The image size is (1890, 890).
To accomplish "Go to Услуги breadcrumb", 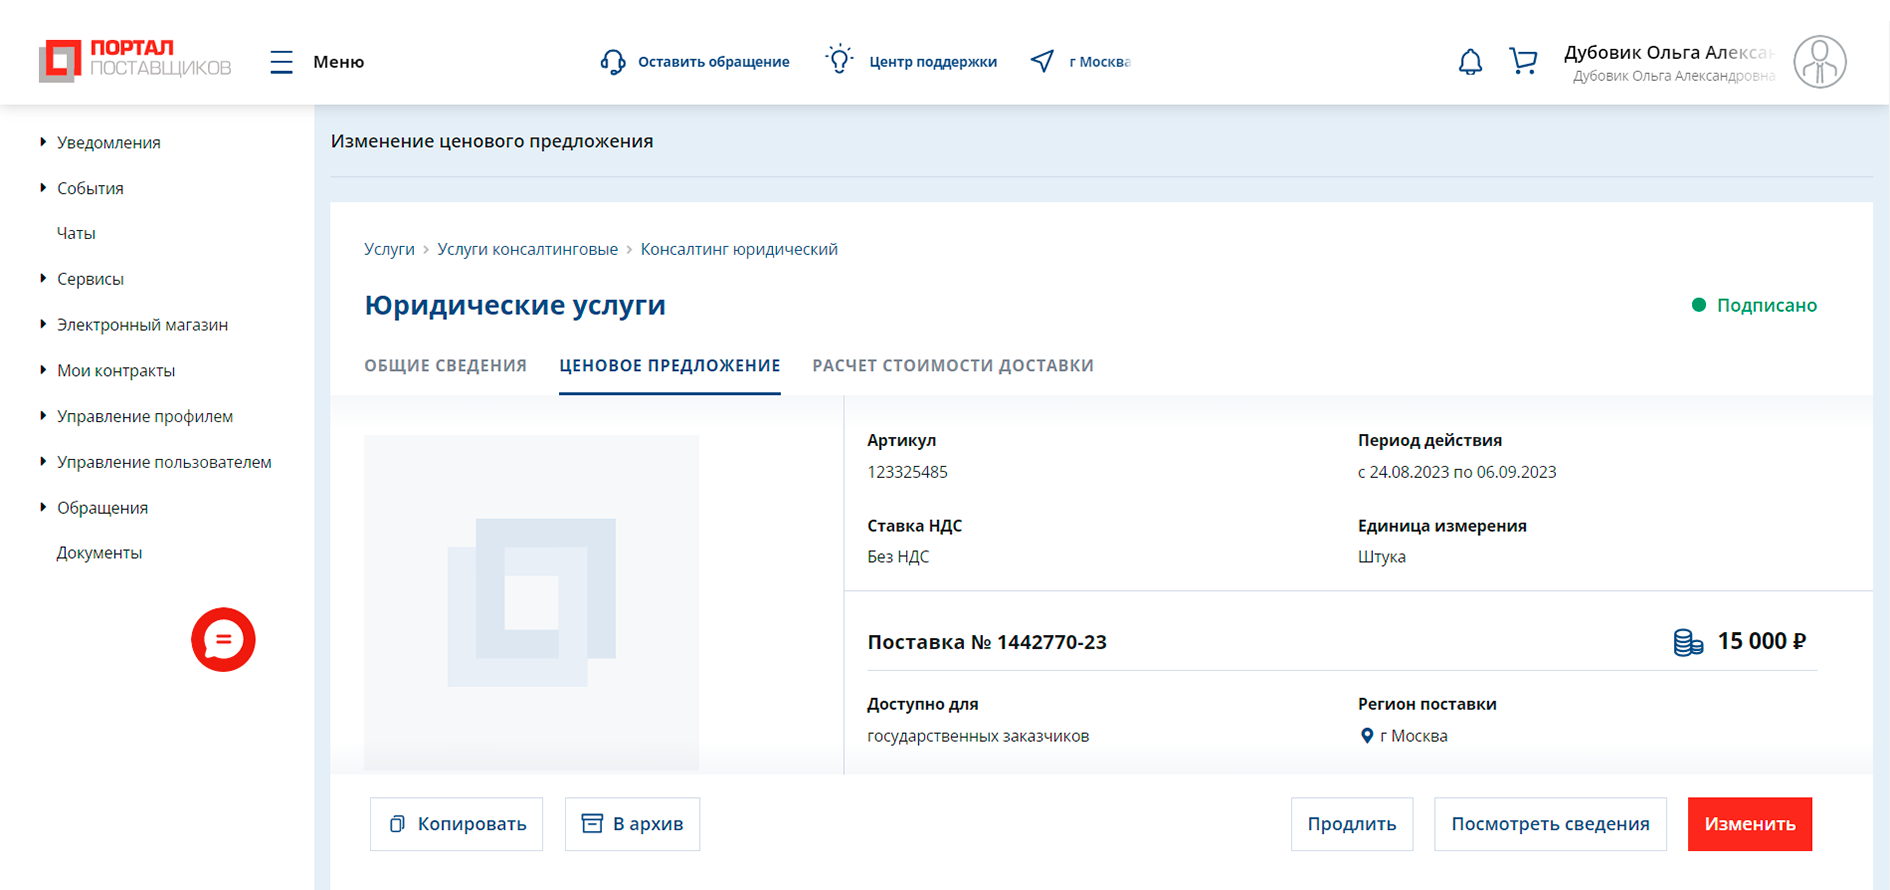I will click(x=389, y=249).
